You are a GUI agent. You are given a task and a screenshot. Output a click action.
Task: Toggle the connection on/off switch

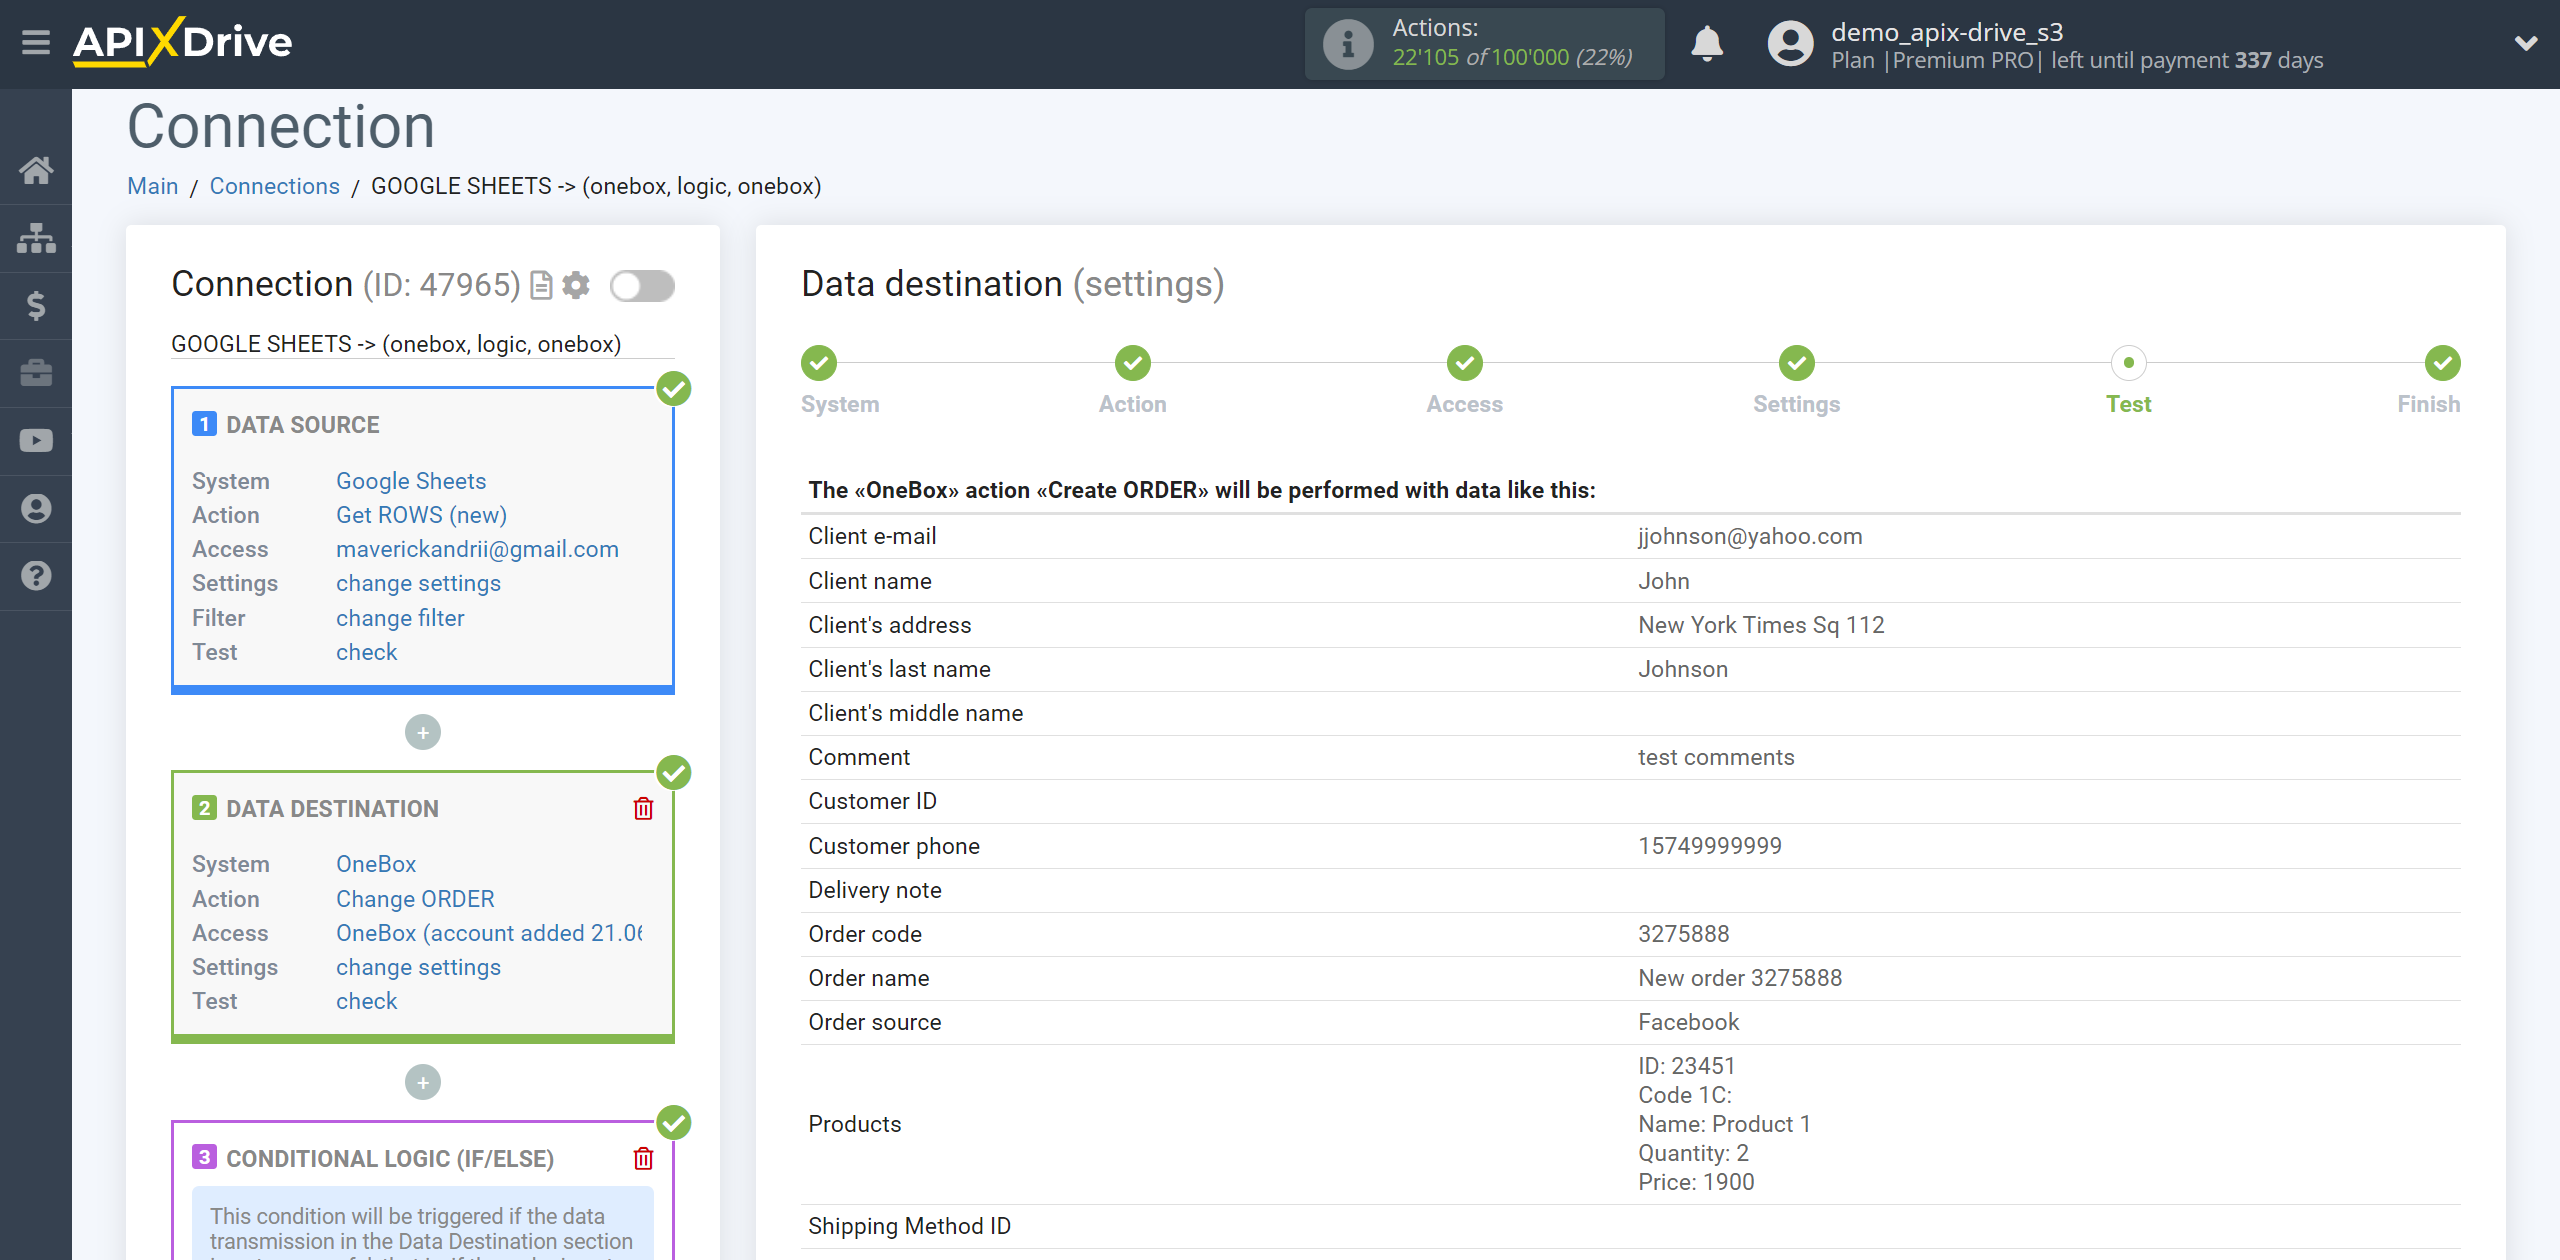click(x=642, y=286)
